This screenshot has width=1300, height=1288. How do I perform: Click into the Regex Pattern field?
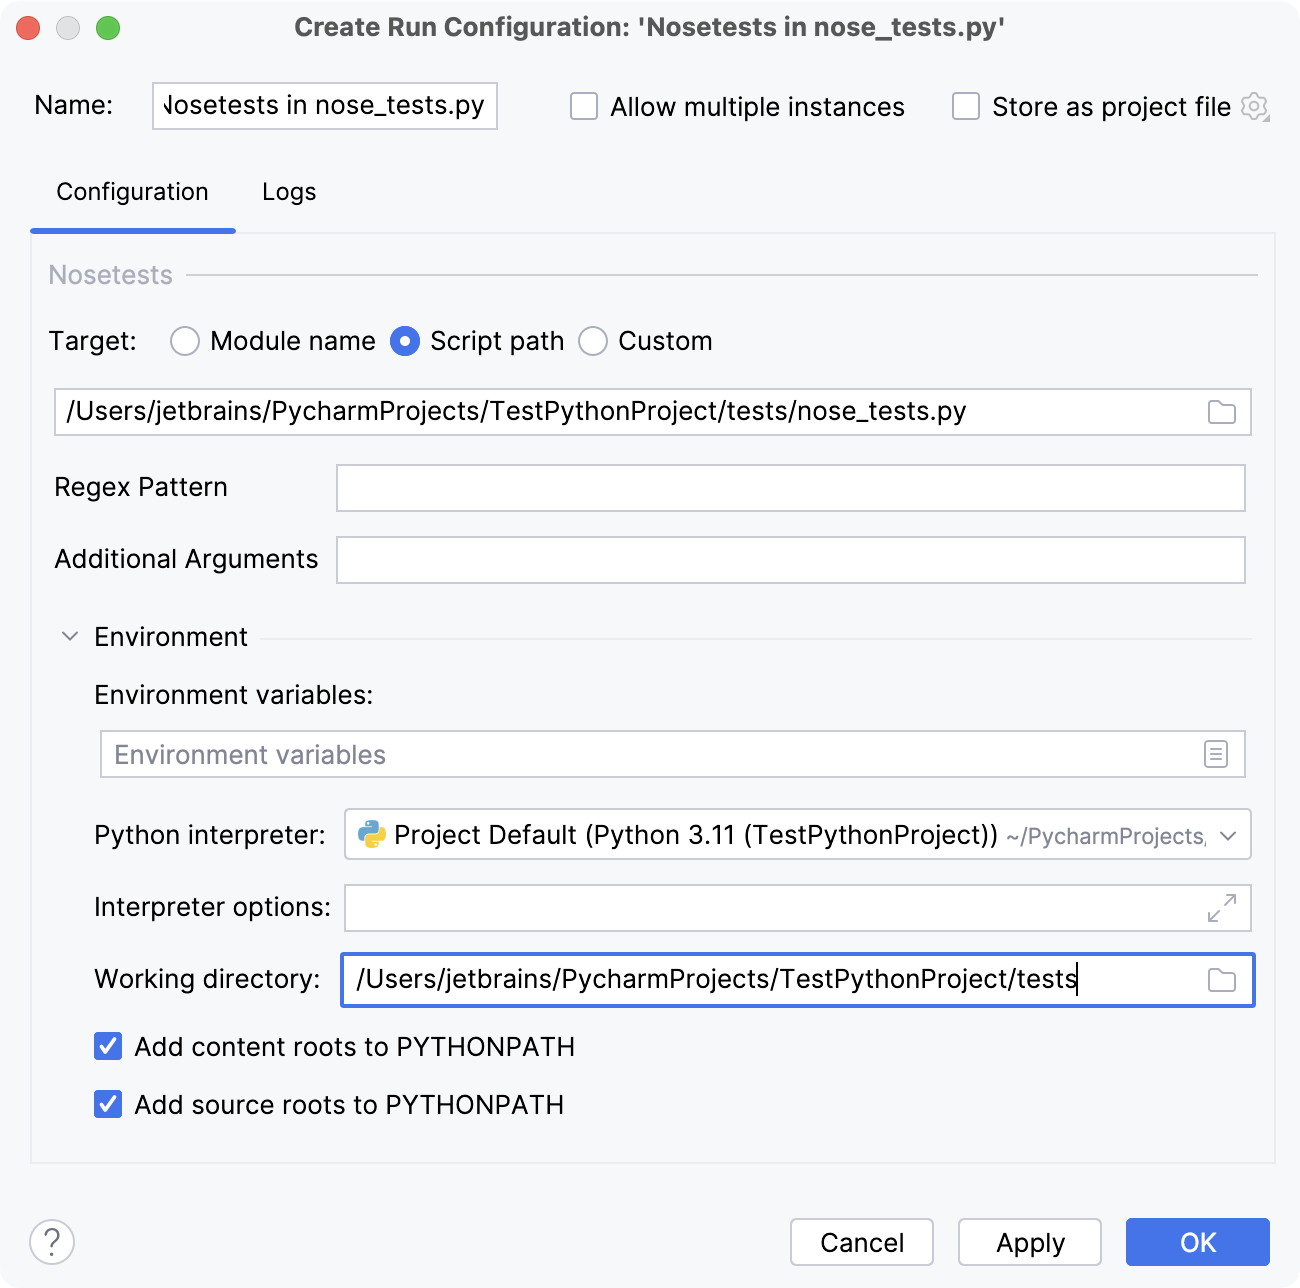tap(790, 488)
